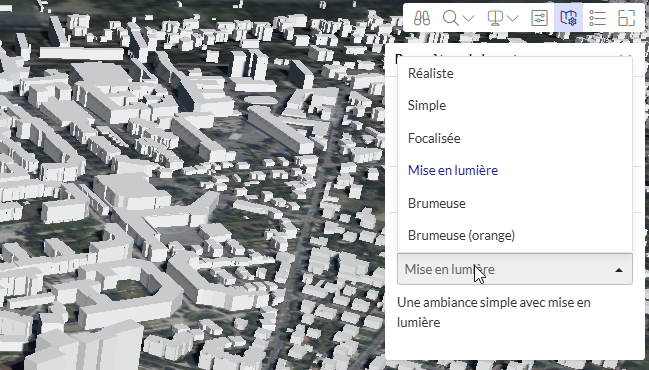Expand the chevron next to the search icon
Screen dimensions: 649x370
pos(468,18)
